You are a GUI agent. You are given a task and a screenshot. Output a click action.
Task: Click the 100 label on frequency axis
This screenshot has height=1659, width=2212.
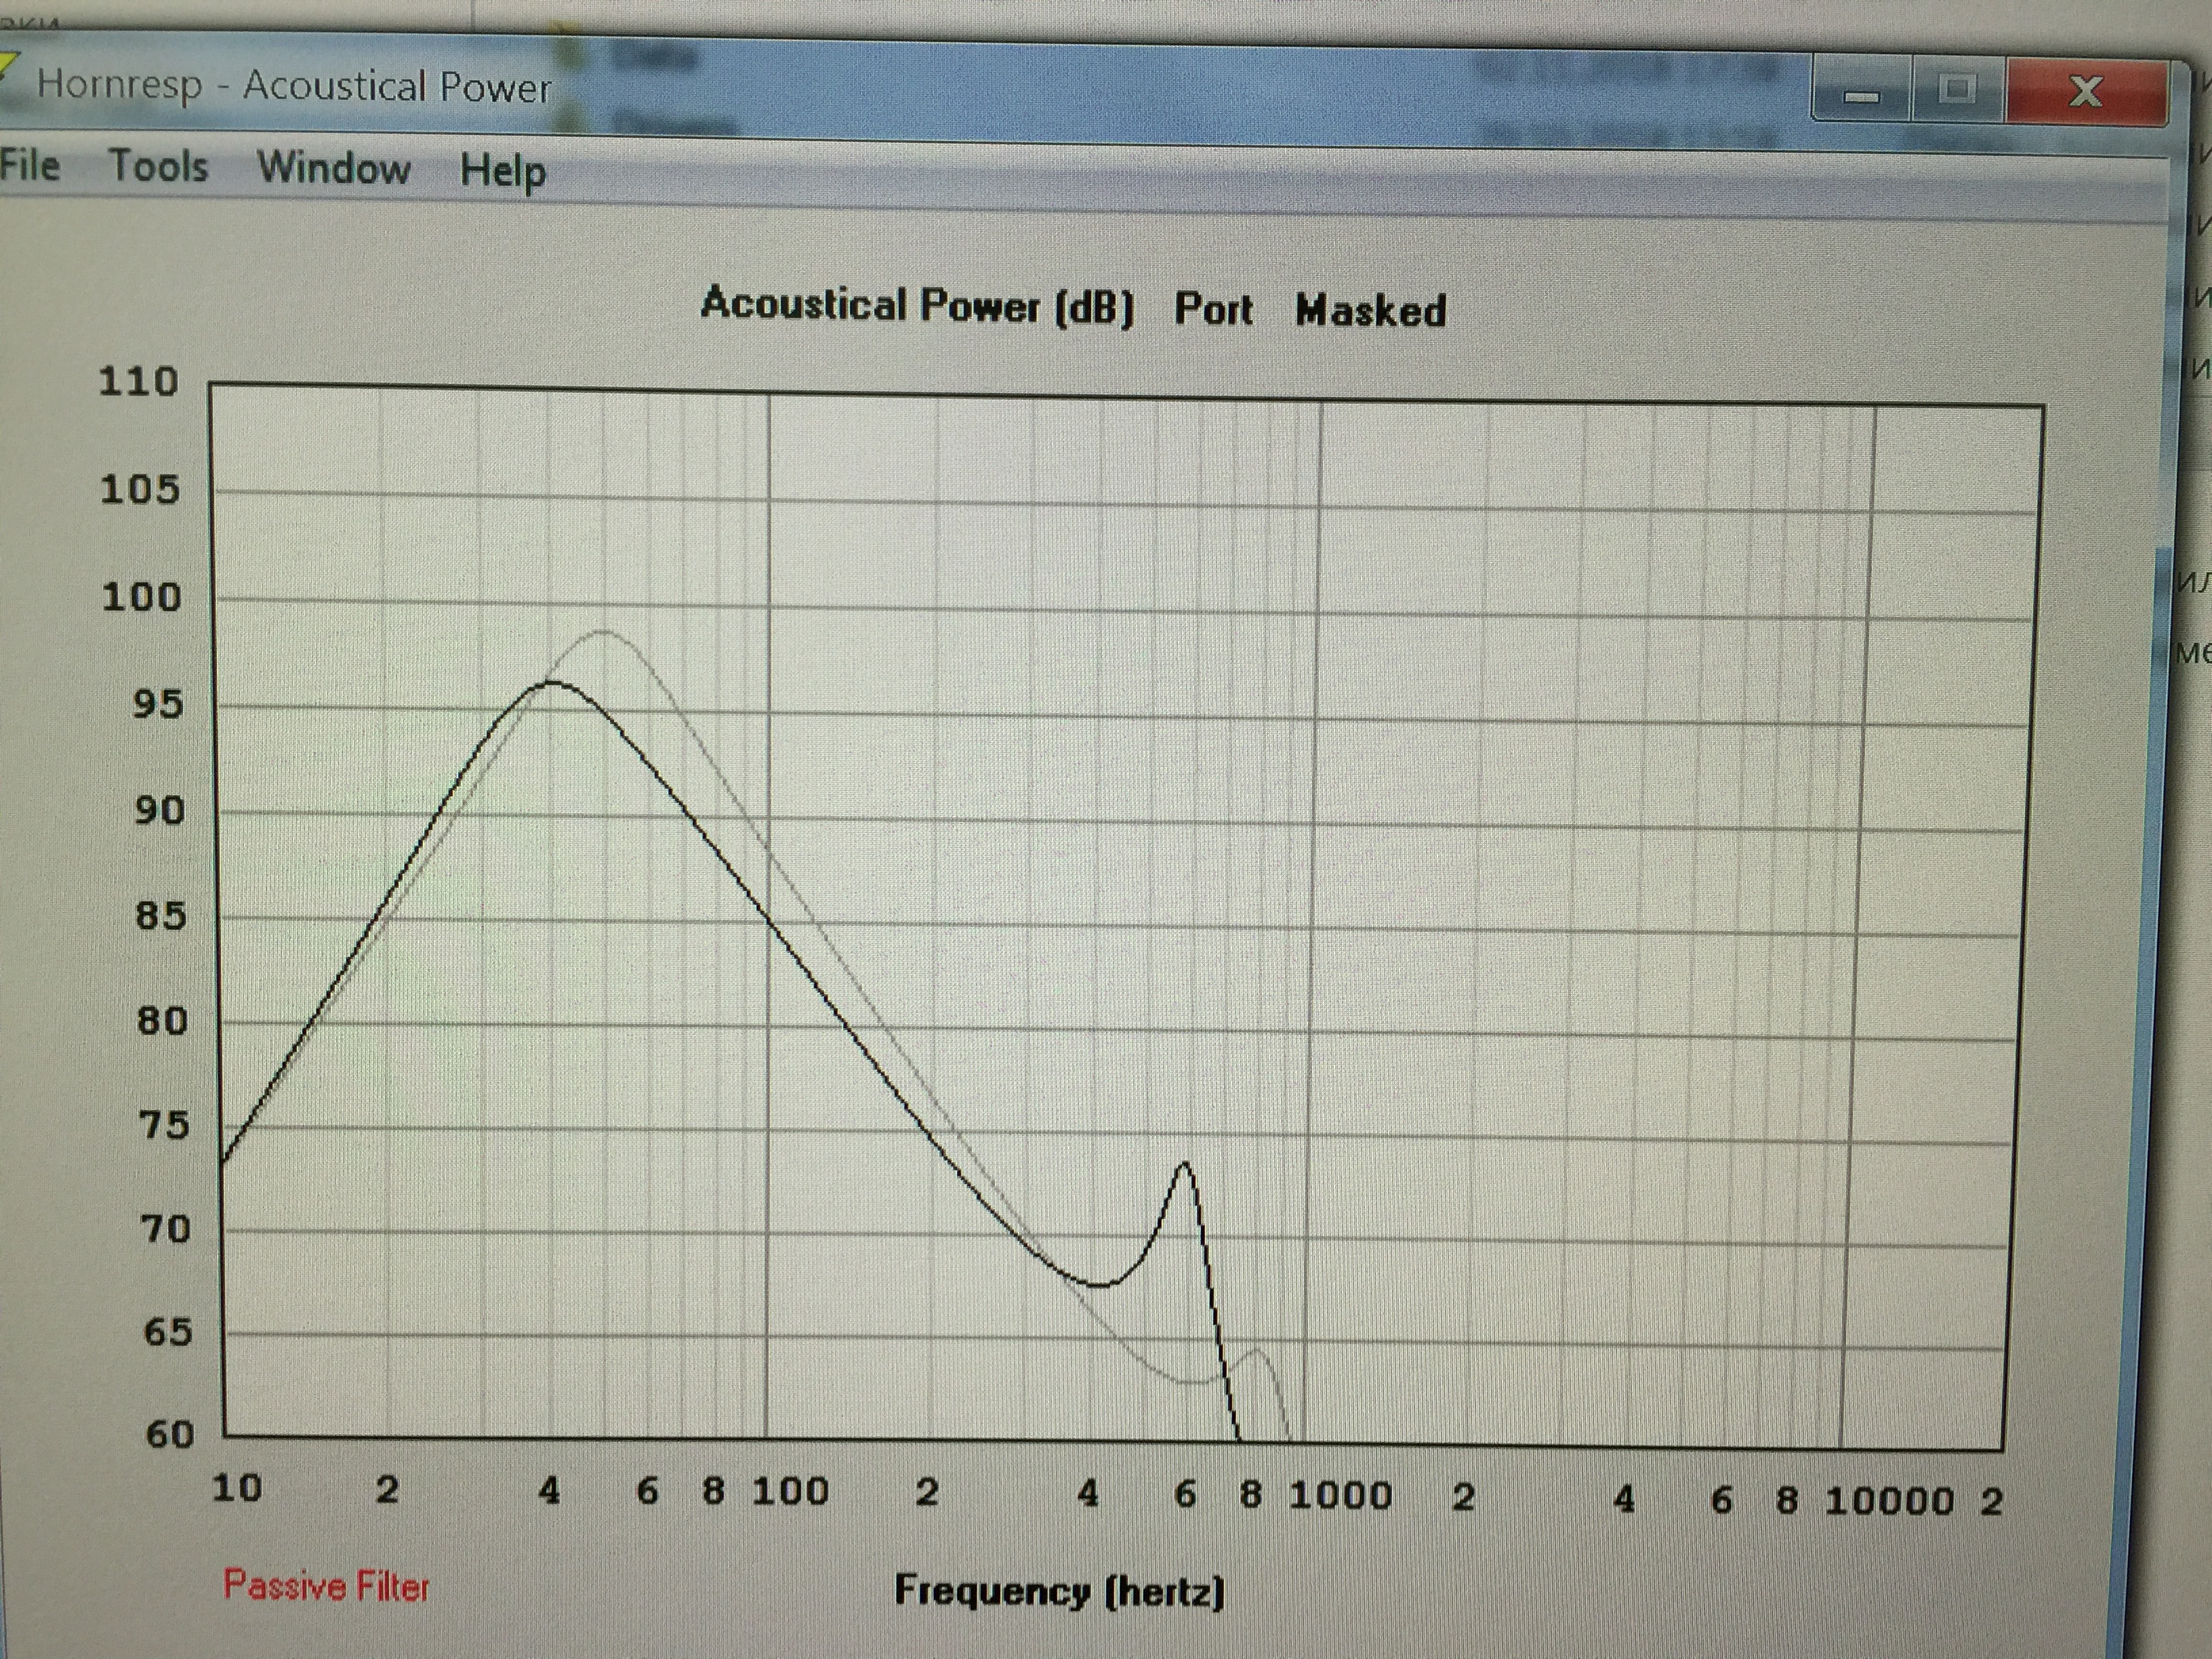coord(790,1492)
